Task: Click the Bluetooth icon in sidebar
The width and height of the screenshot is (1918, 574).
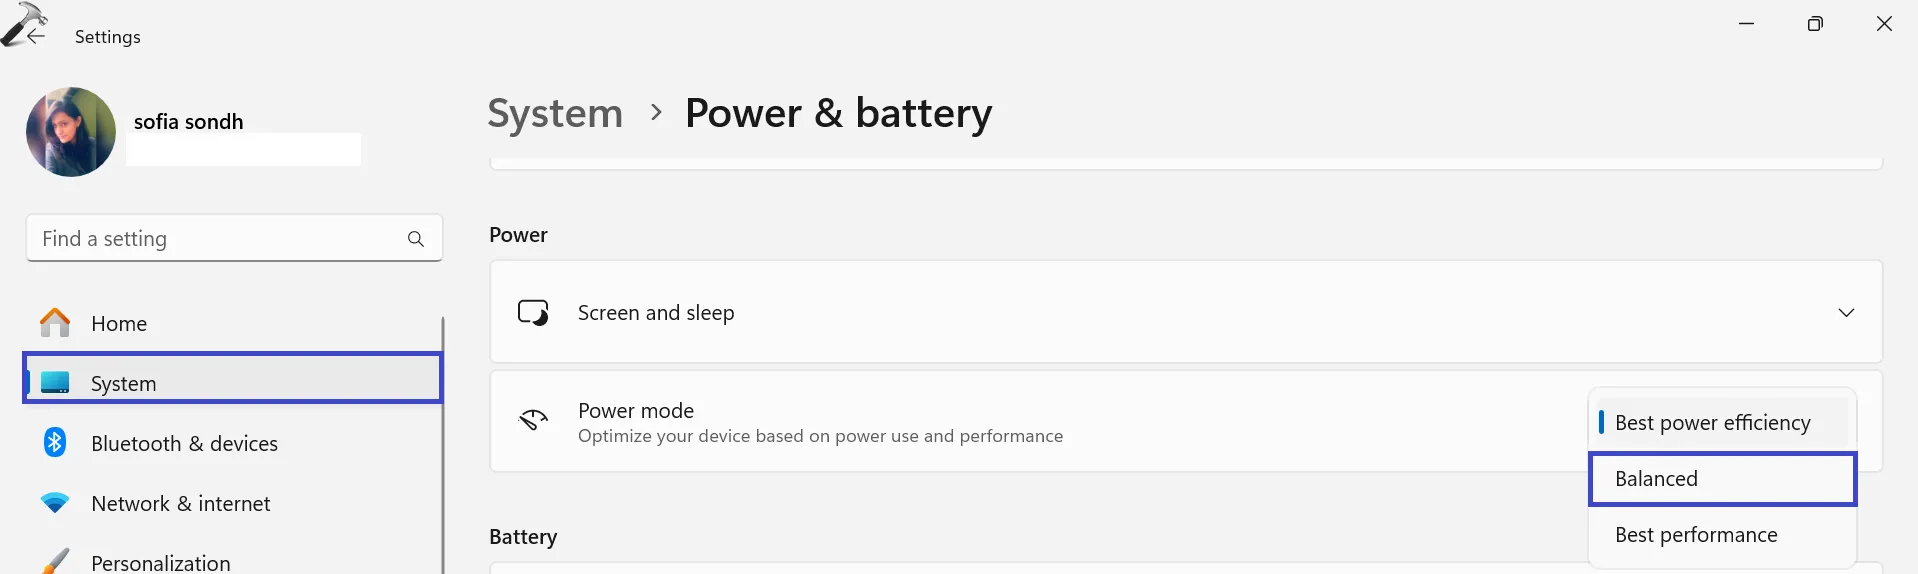Action: (55, 442)
